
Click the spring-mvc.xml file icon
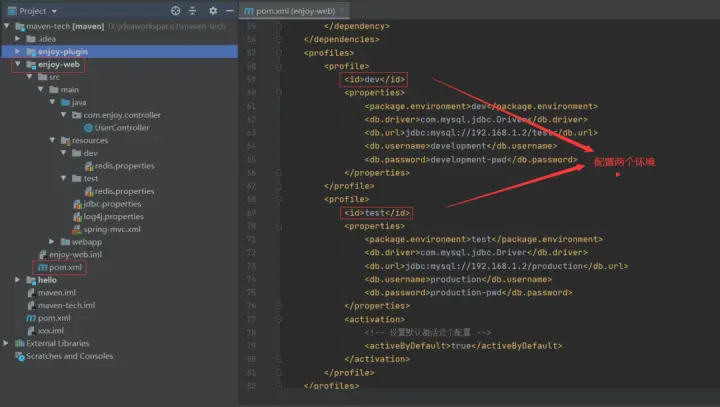pyautogui.click(x=77, y=229)
